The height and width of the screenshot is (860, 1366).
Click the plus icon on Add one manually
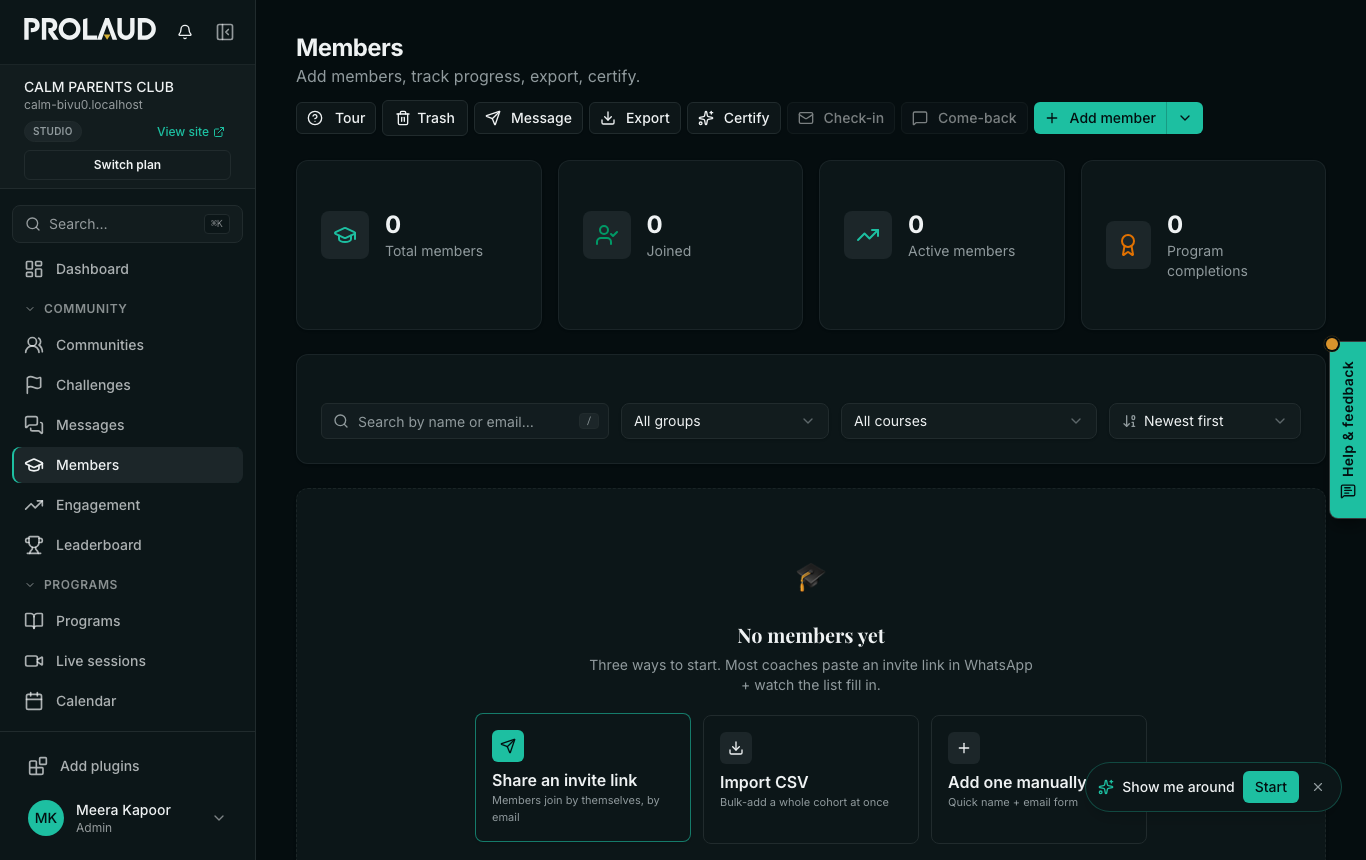point(964,748)
